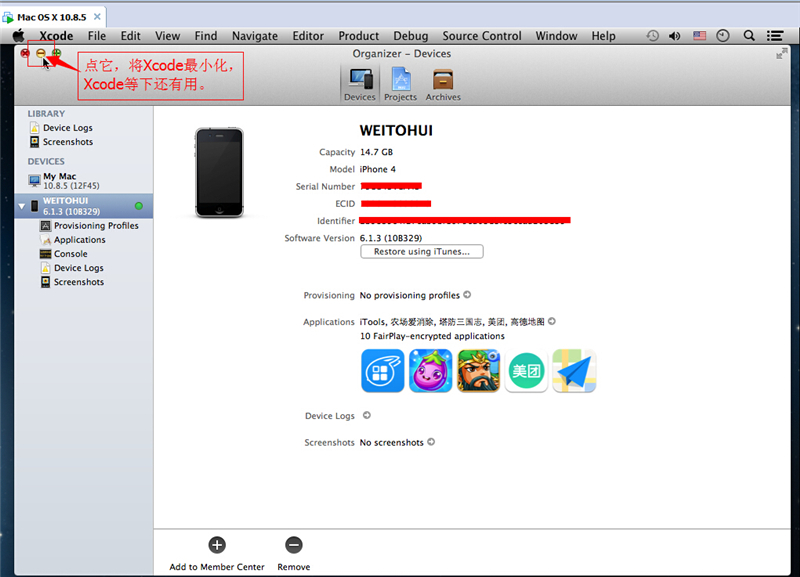Viewport: 800px width, 577px height.
Task: Open the Devices tab in Organizer
Action: click(x=360, y=85)
